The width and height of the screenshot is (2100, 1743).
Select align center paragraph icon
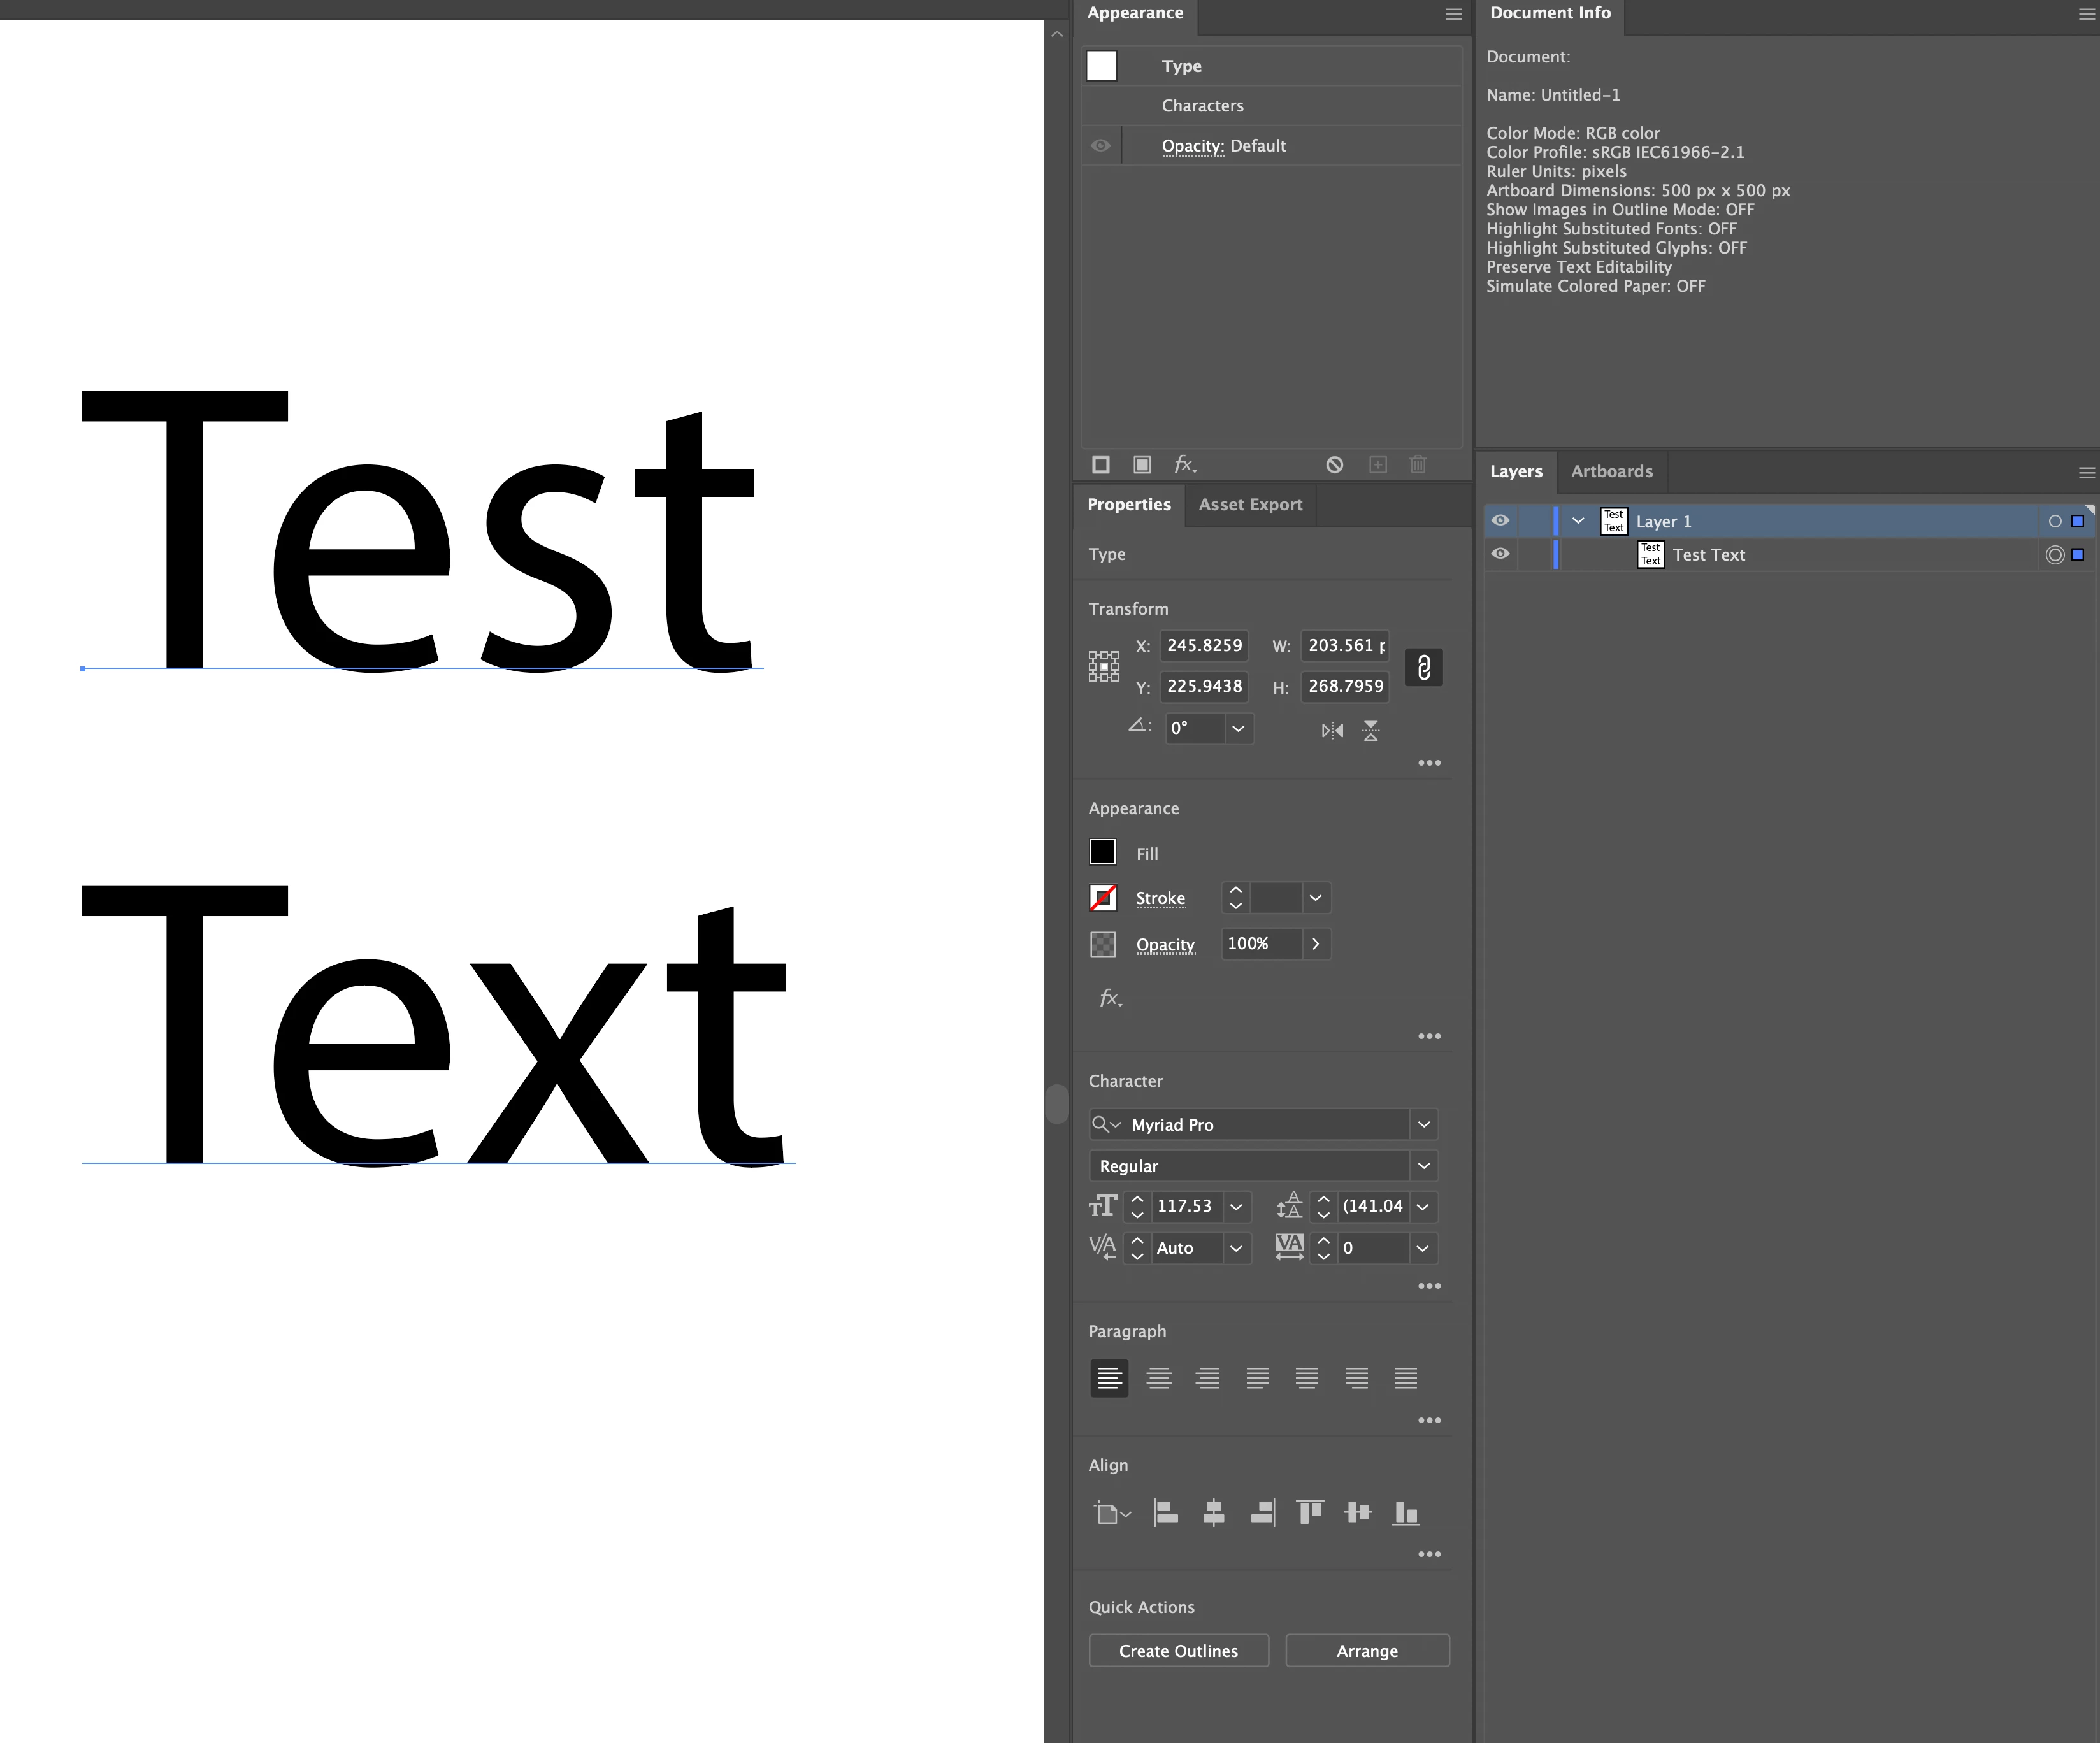tap(1158, 1378)
